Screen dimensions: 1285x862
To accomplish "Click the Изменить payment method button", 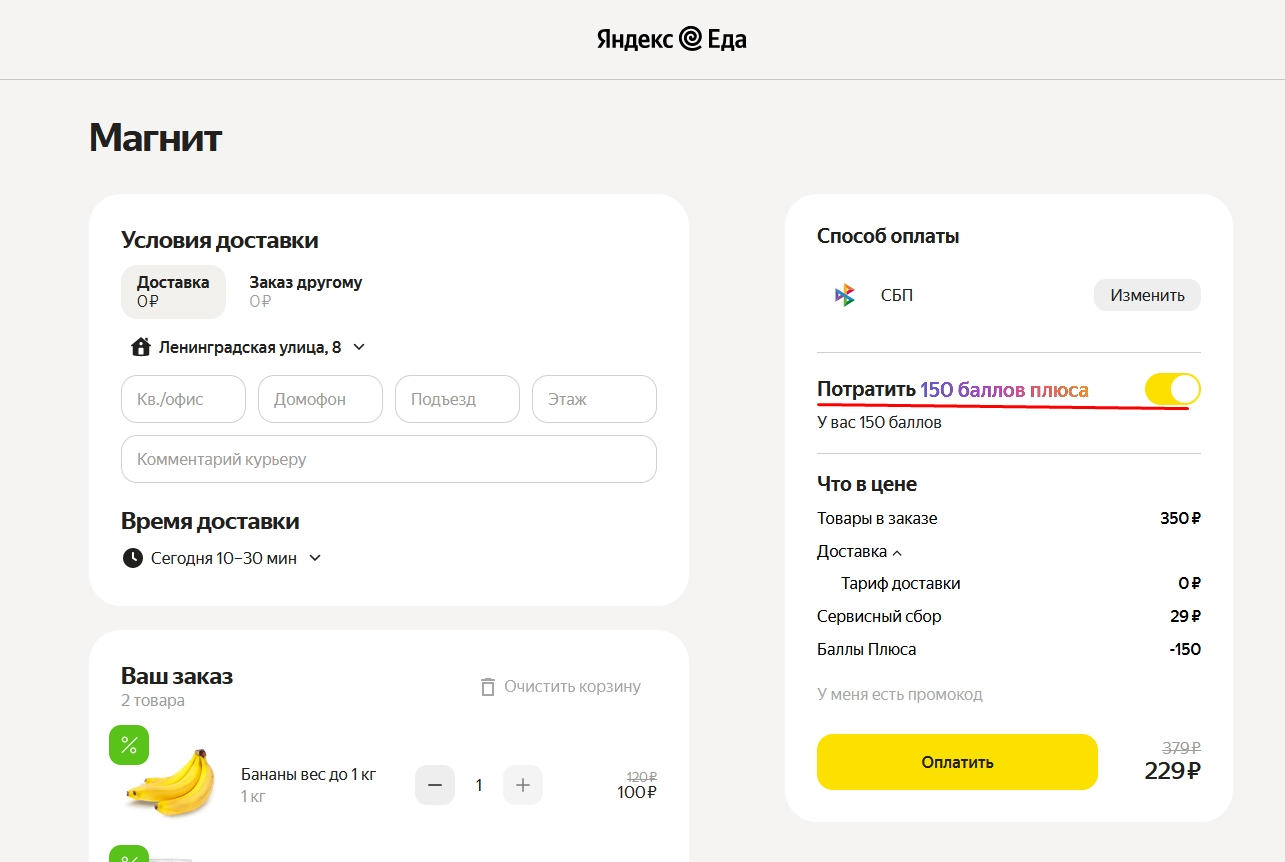I will pyautogui.click(x=1147, y=295).
